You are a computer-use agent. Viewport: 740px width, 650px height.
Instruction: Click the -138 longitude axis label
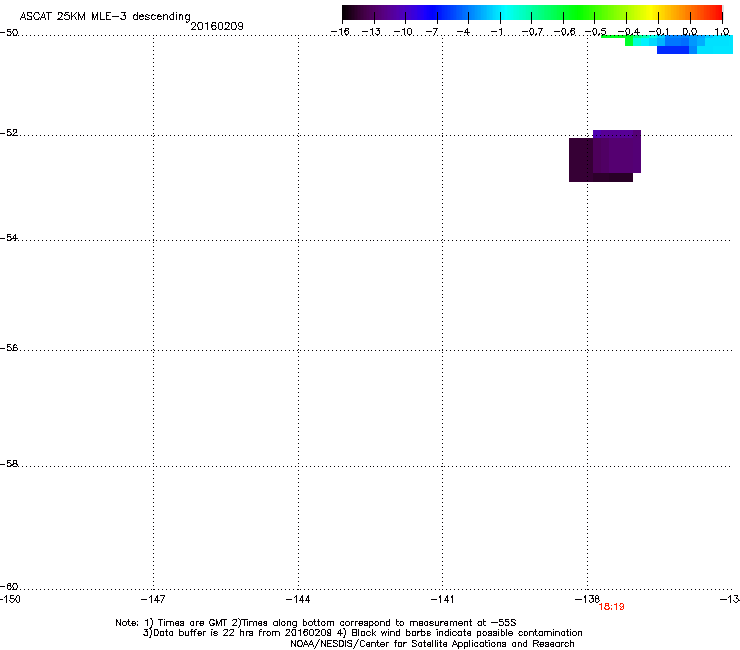[587, 599]
